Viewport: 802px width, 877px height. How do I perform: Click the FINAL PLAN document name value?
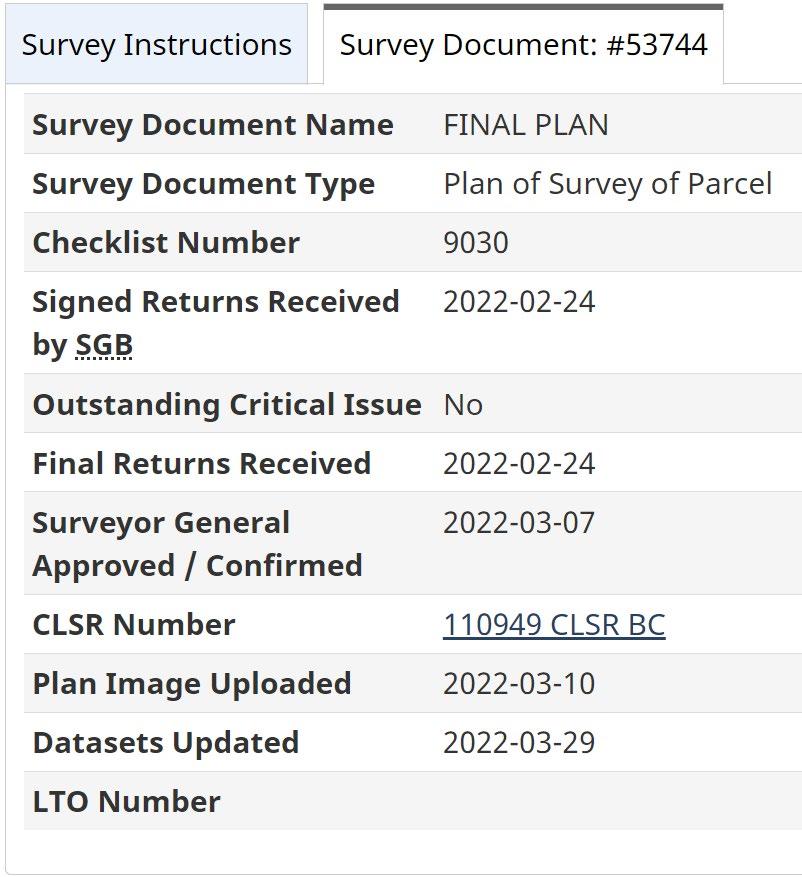click(526, 125)
